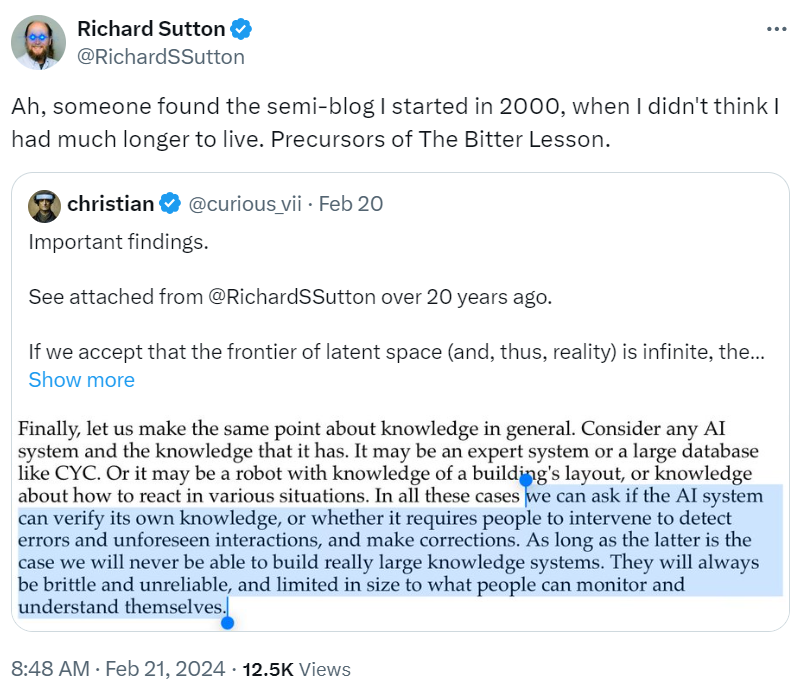This screenshot has width=798, height=689.
Task: Click the 12.5K Views count
Action: 296,669
